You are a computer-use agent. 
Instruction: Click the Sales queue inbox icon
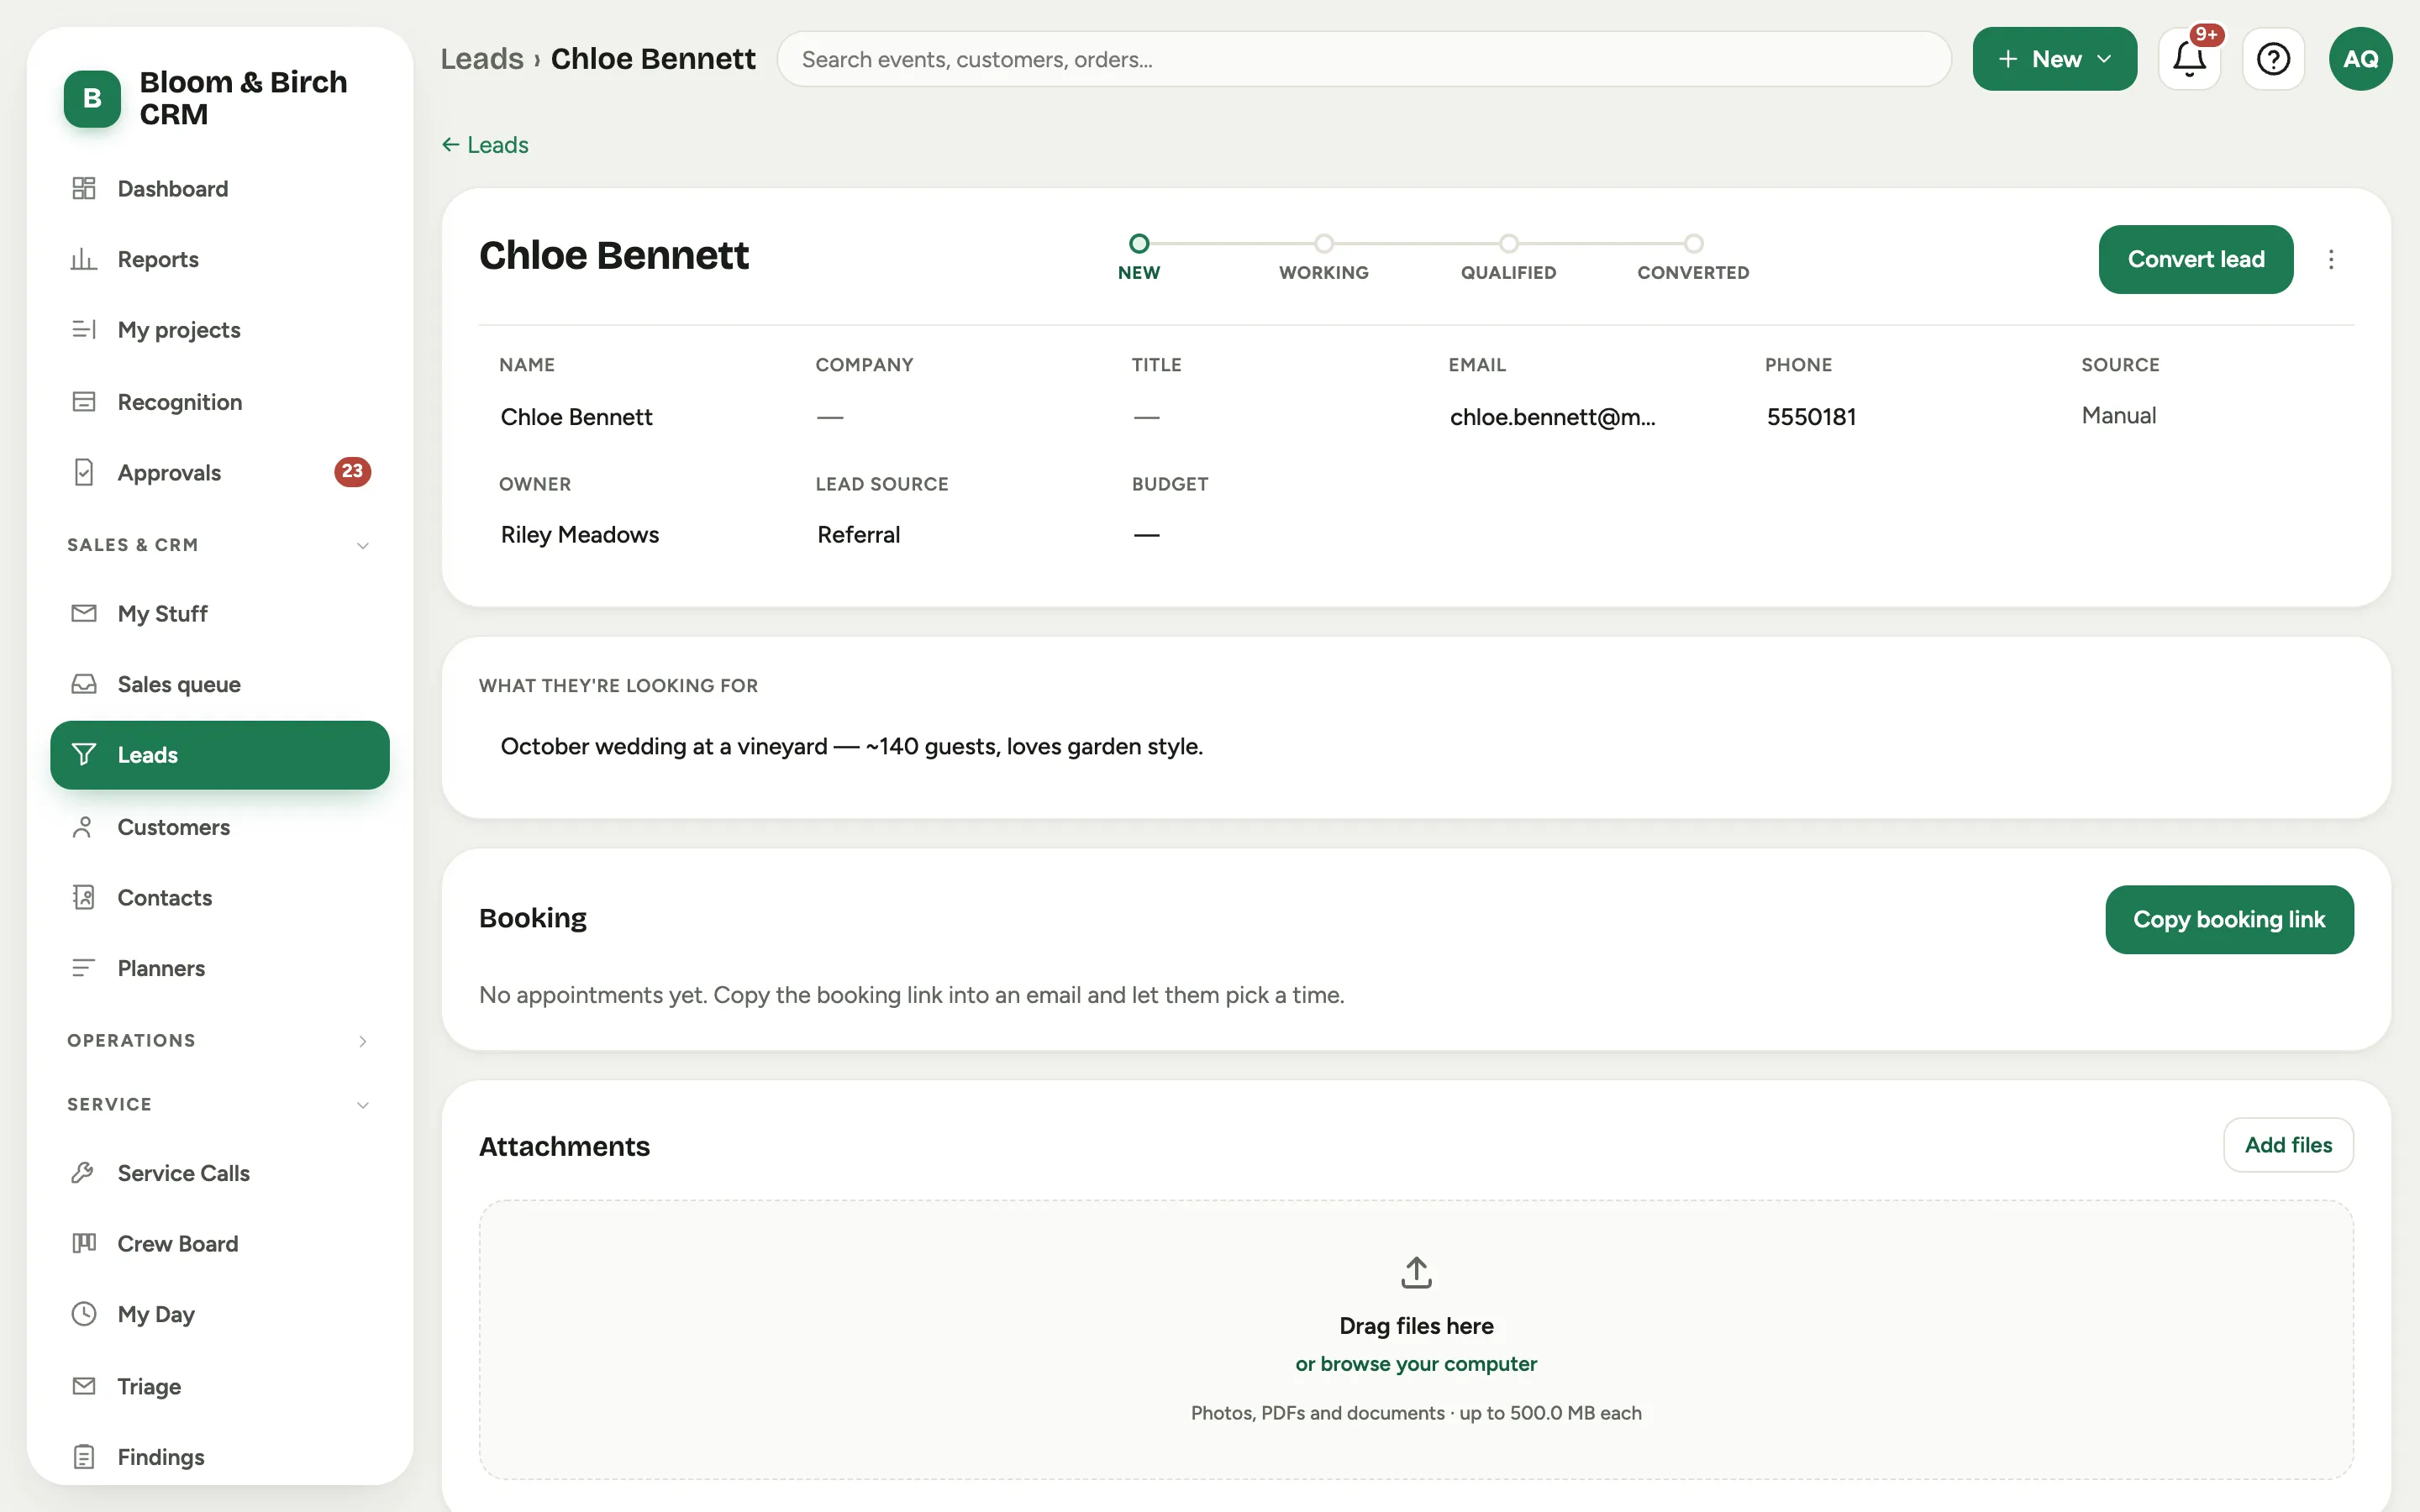pos(84,684)
